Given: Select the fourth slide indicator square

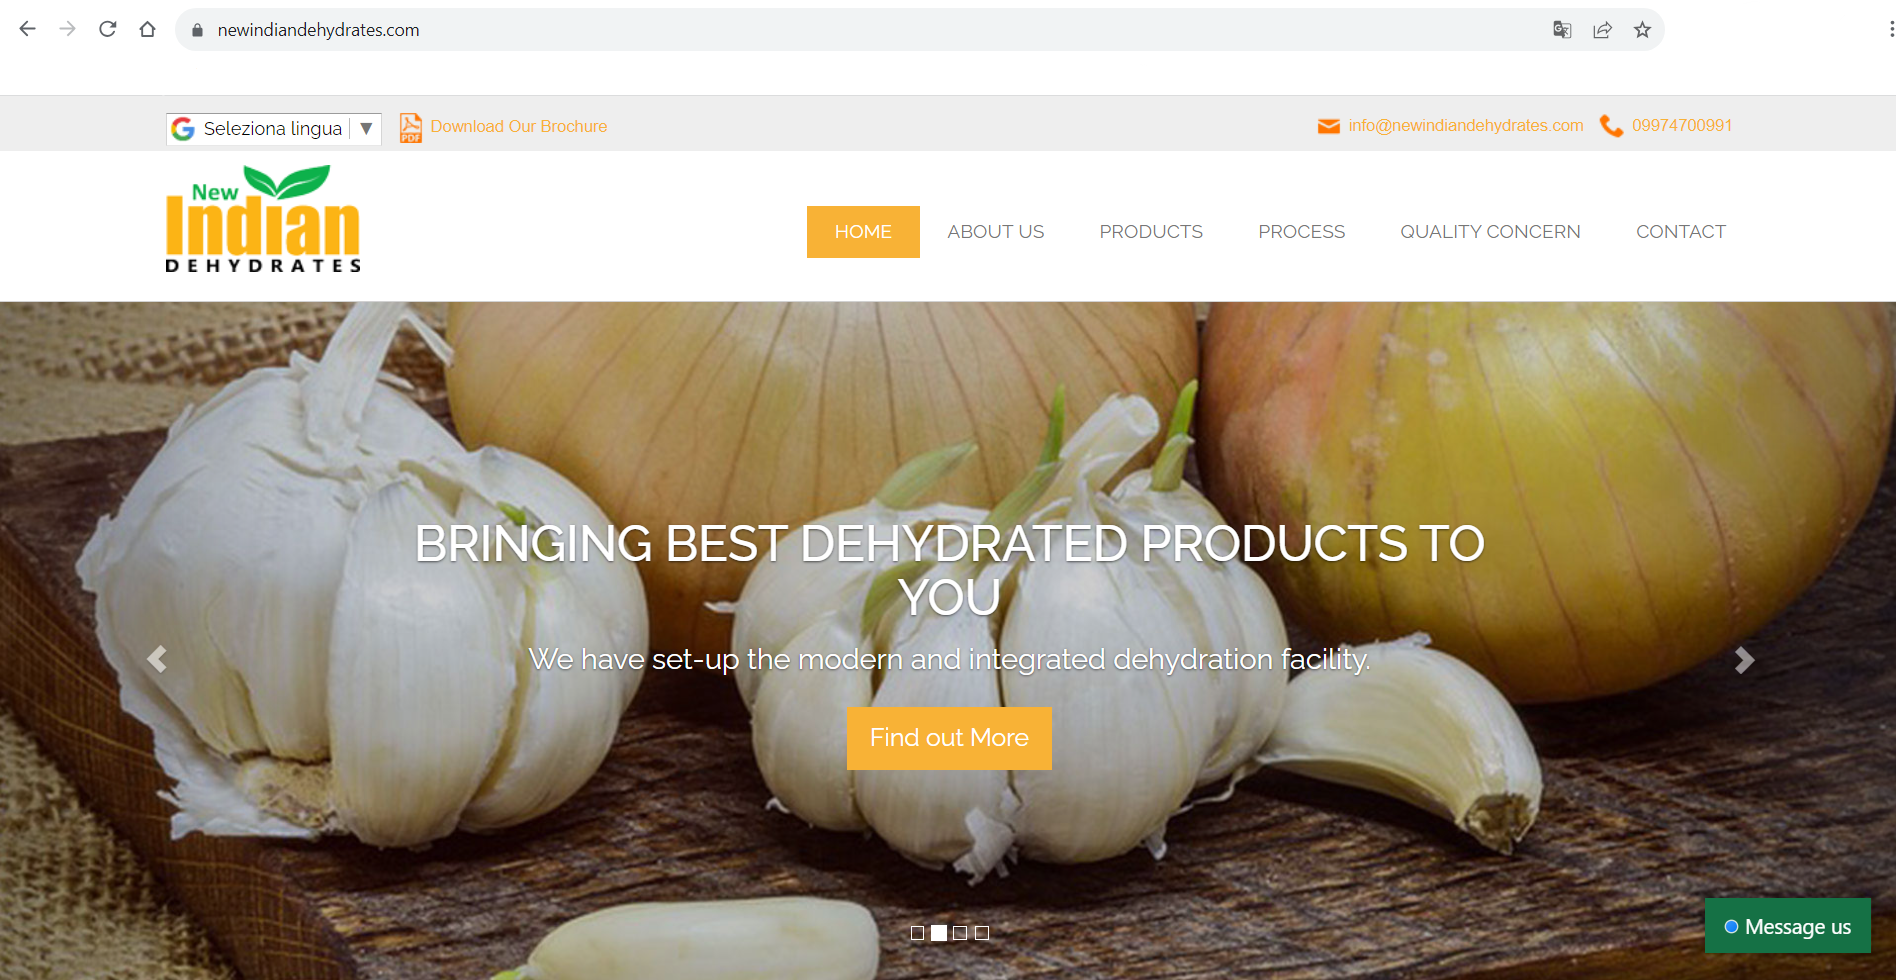Looking at the screenshot, I should [x=982, y=933].
